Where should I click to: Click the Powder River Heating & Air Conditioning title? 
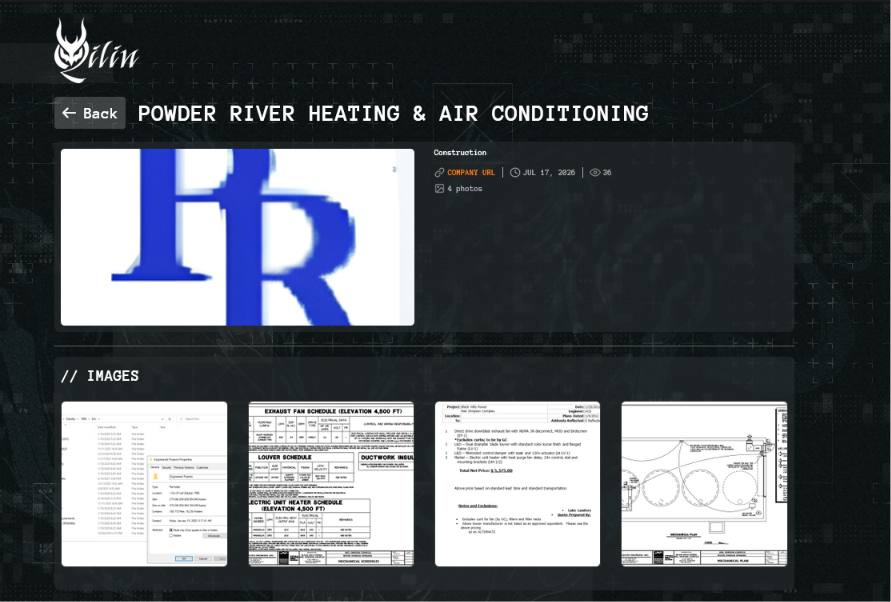point(393,114)
